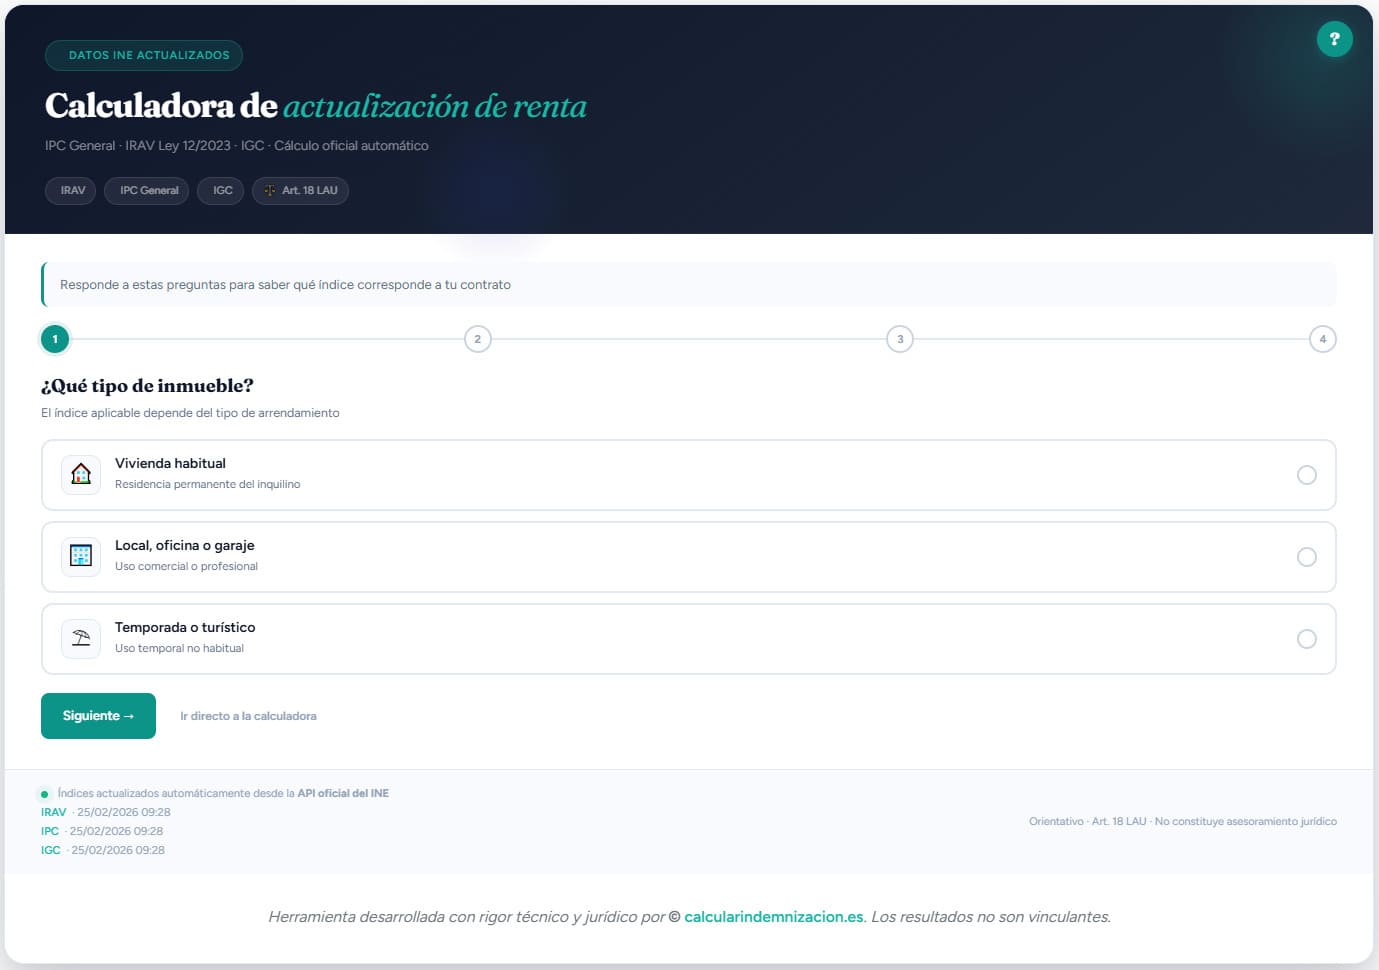Click 'Uso comercial o profesional' subtitle
Viewport: 1379px width, 970px height.
pos(186,566)
